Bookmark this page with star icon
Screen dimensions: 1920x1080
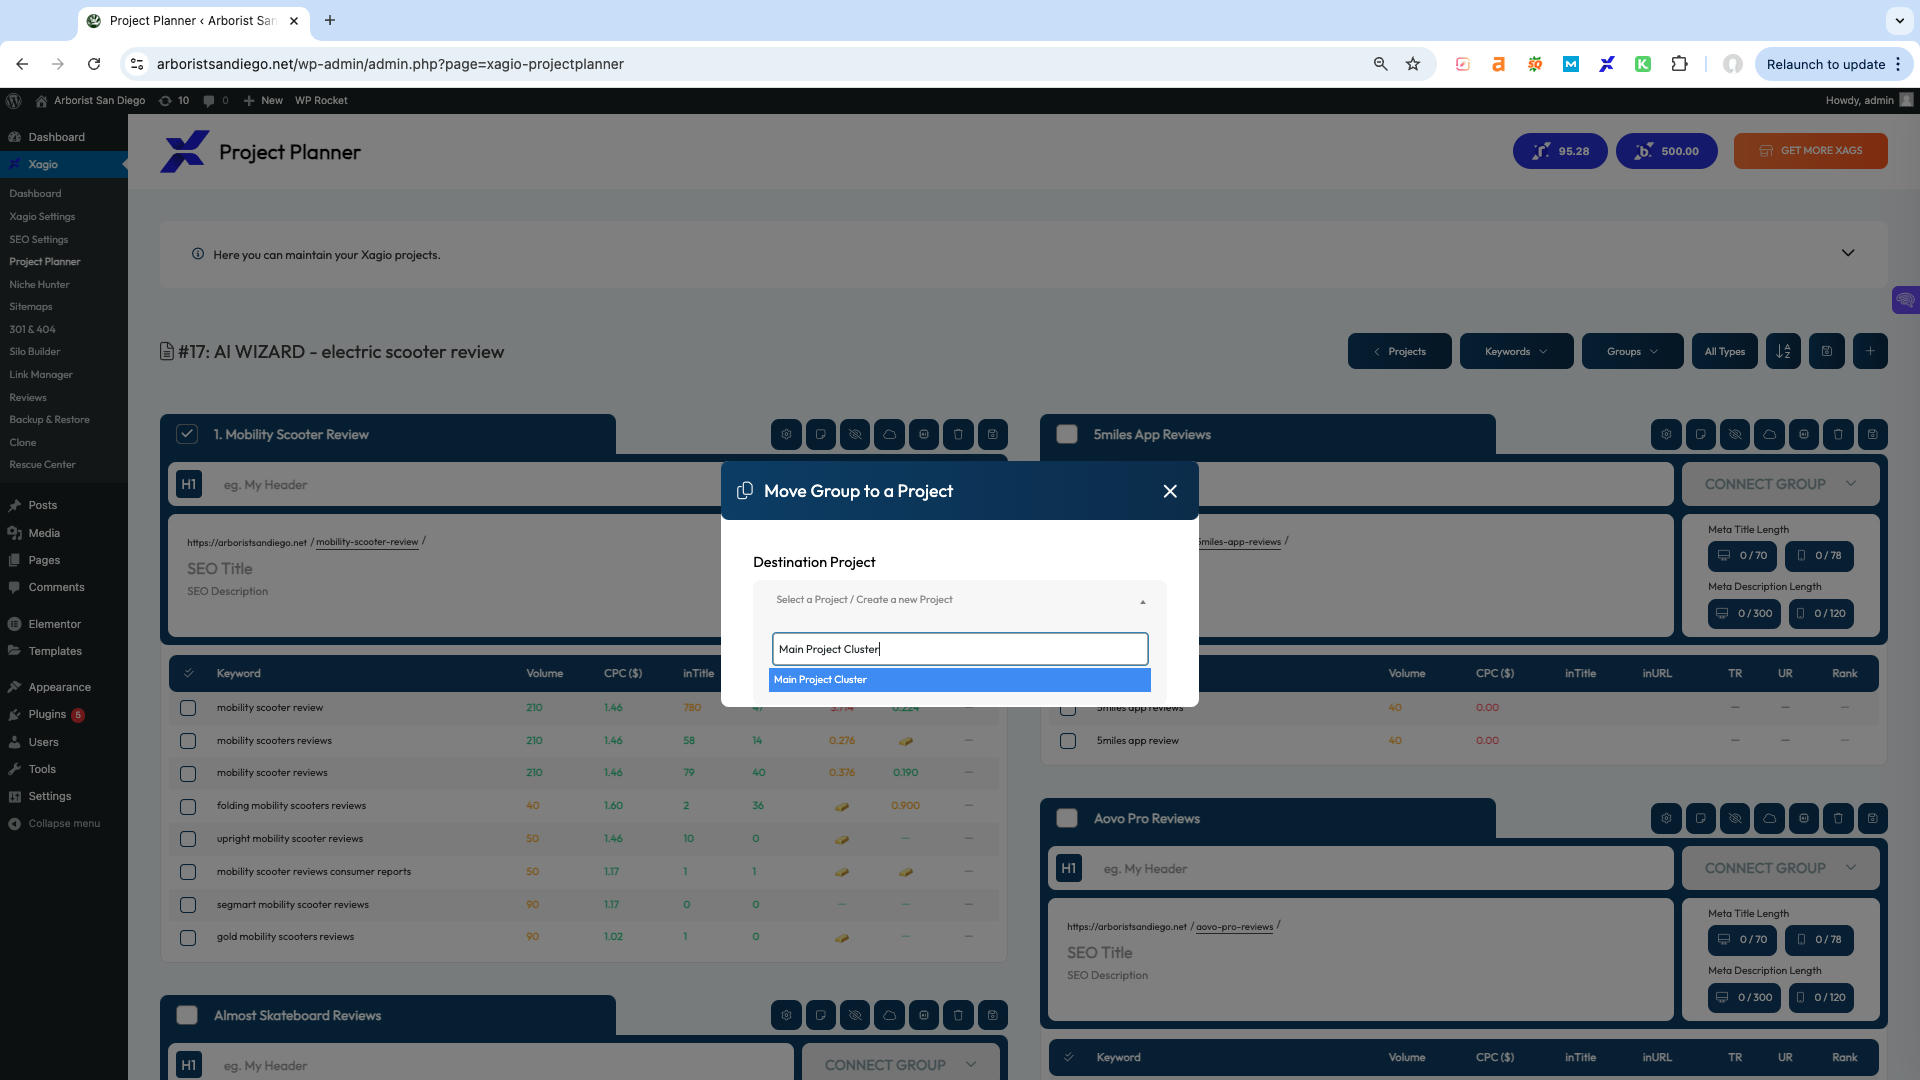(1413, 64)
